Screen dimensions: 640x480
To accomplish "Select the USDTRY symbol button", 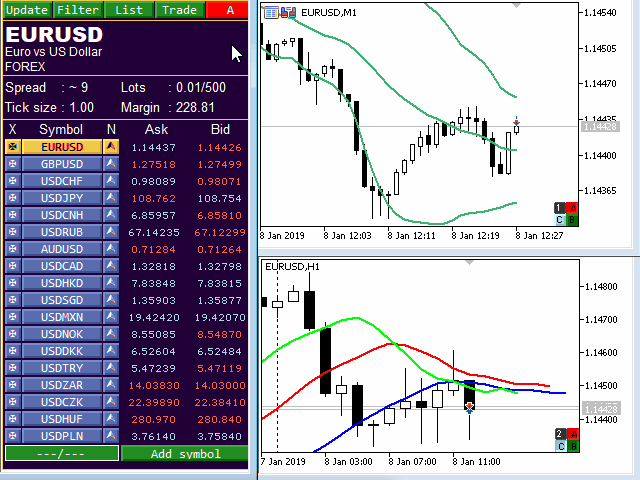I will point(62,368).
